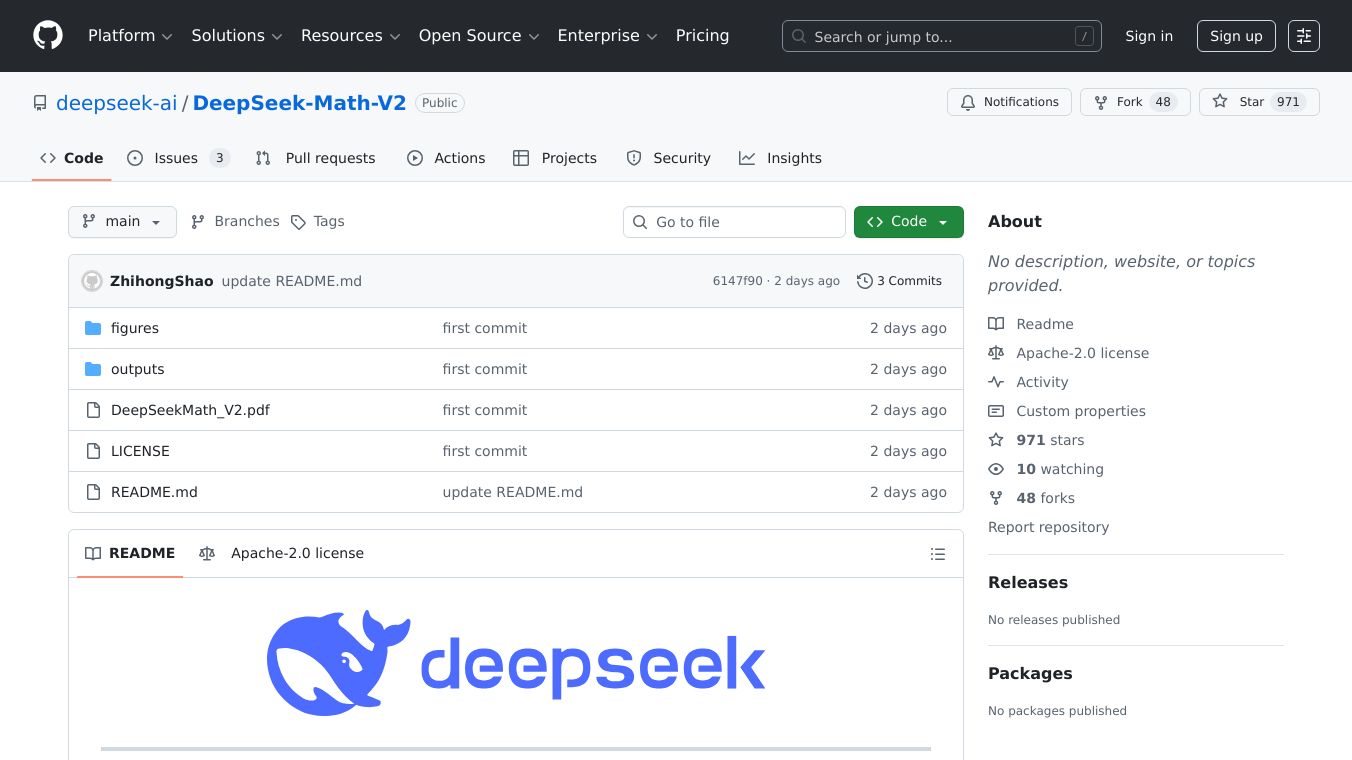Toggle repository Notifications bell
Screen dimensions: 1352x760
click(1009, 102)
